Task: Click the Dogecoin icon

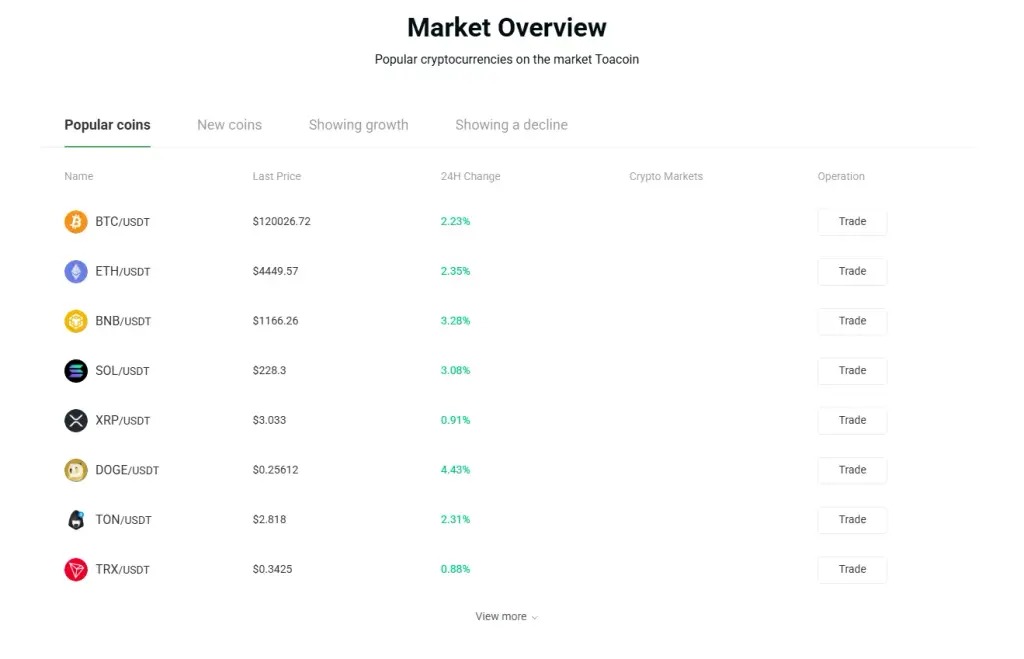Action: tap(76, 470)
